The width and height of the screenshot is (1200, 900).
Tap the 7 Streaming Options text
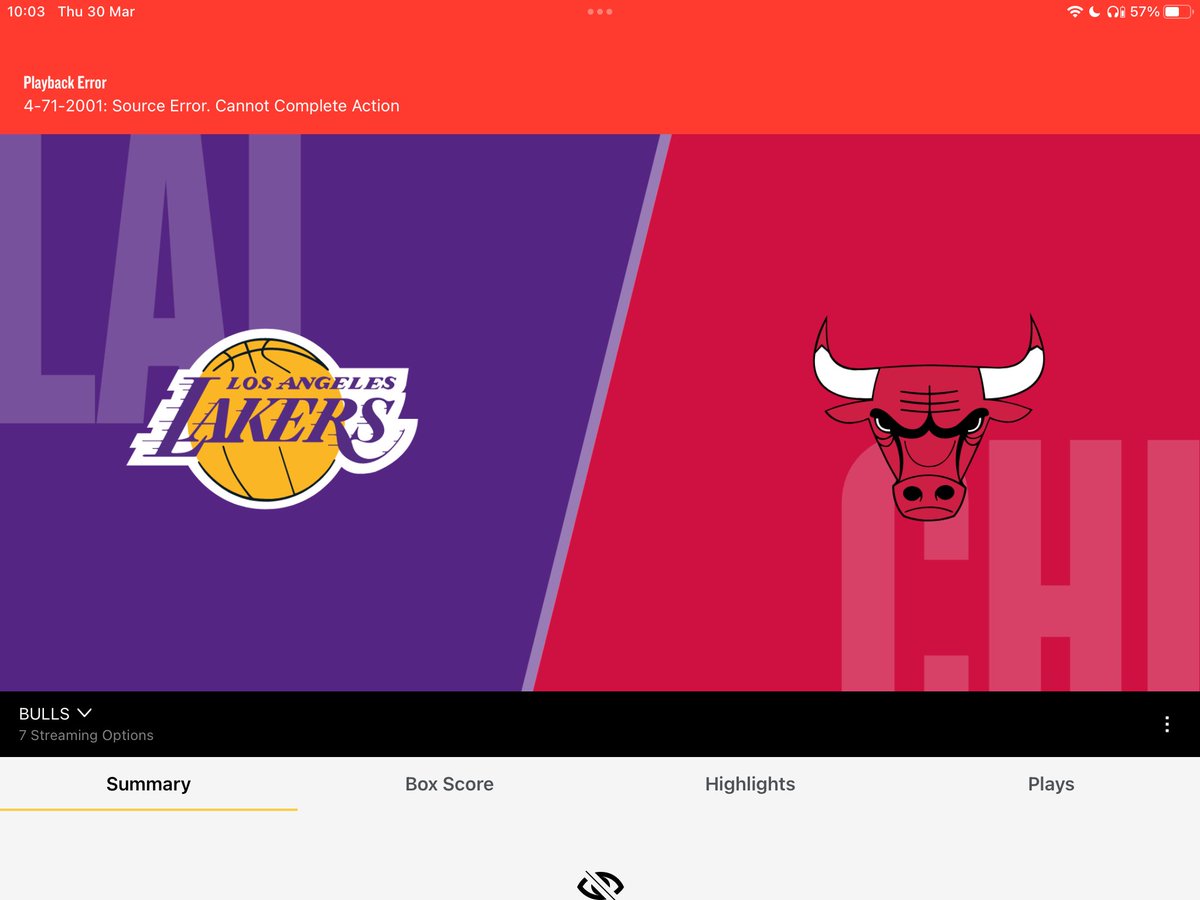[x=86, y=735]
